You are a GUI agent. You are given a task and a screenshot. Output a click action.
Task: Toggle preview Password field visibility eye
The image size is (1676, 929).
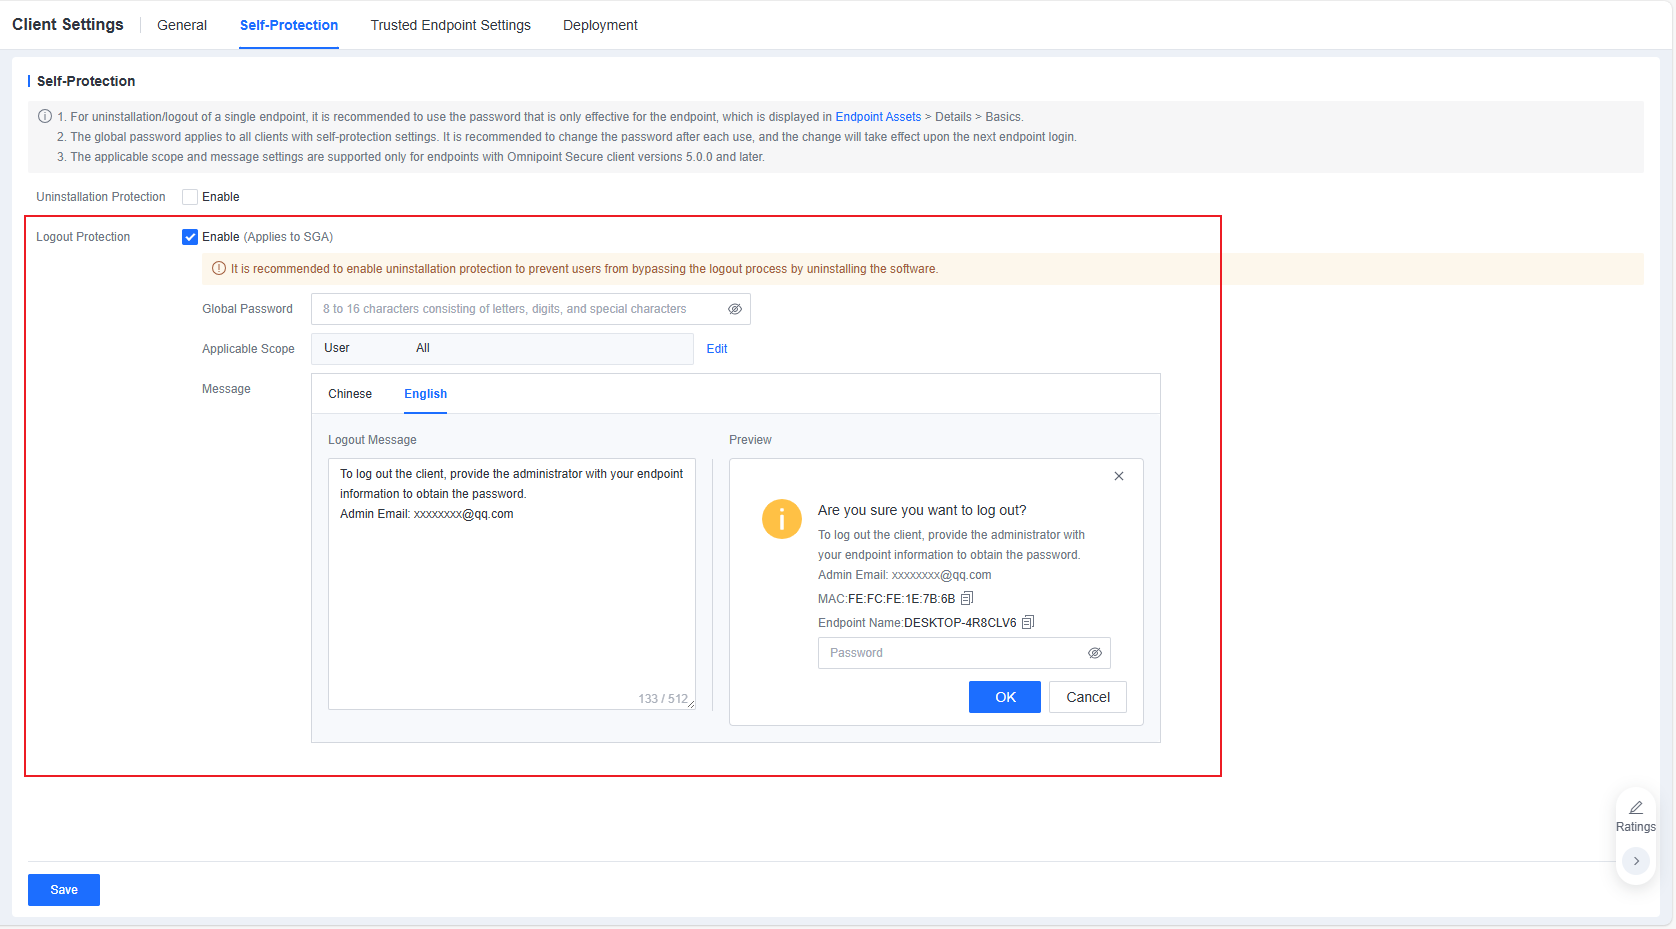click(1095, 653)
